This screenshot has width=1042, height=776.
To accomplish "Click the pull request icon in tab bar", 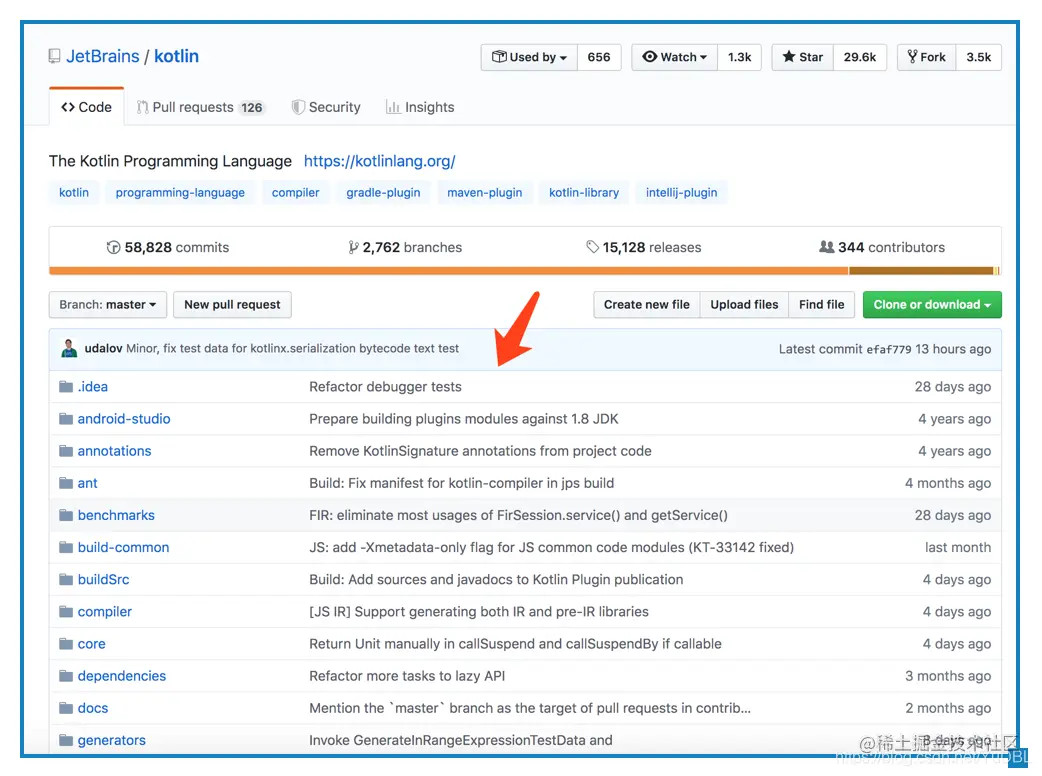I will 142,107.
